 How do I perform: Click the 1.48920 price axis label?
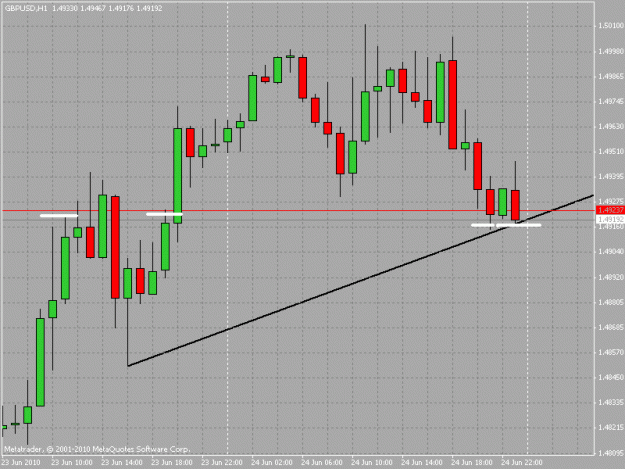[611, 277]
